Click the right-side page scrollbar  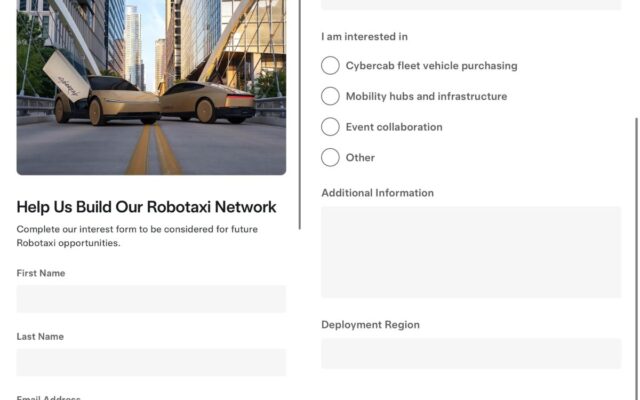pyautogui.click(x=636, y=257)
